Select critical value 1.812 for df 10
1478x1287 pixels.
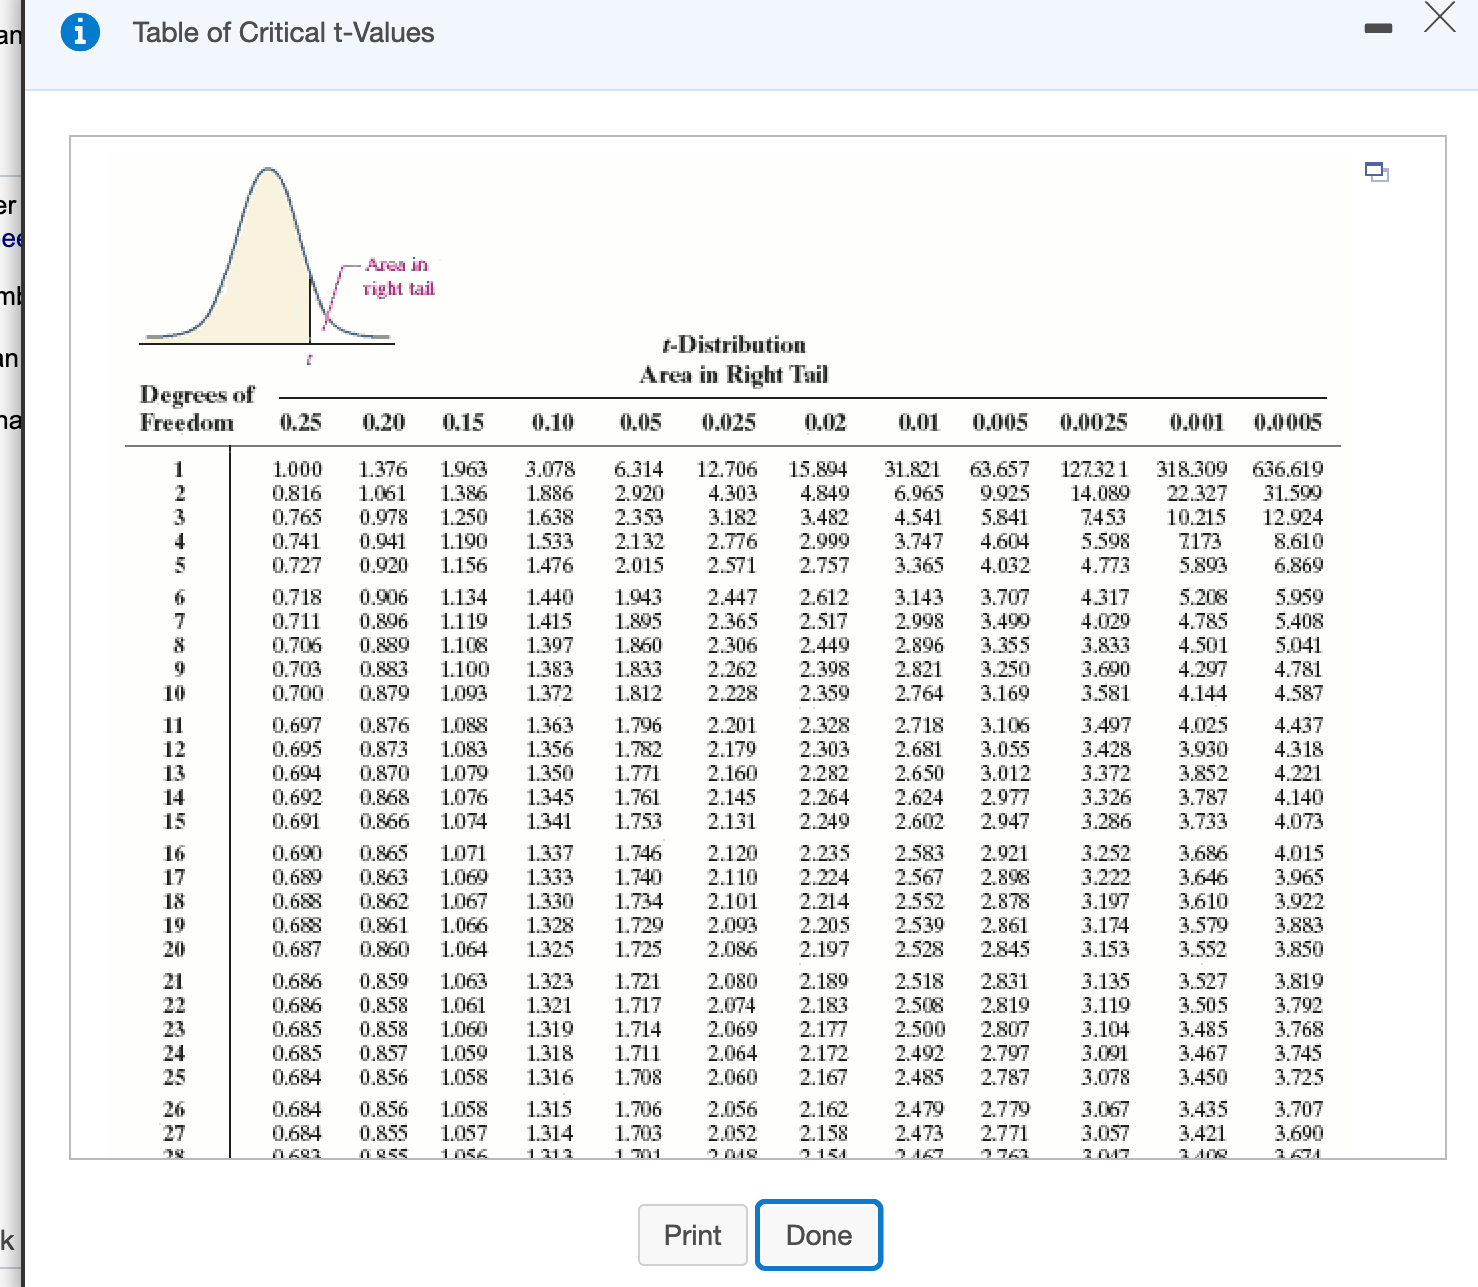pyautogui.click(x=638, y=693)
